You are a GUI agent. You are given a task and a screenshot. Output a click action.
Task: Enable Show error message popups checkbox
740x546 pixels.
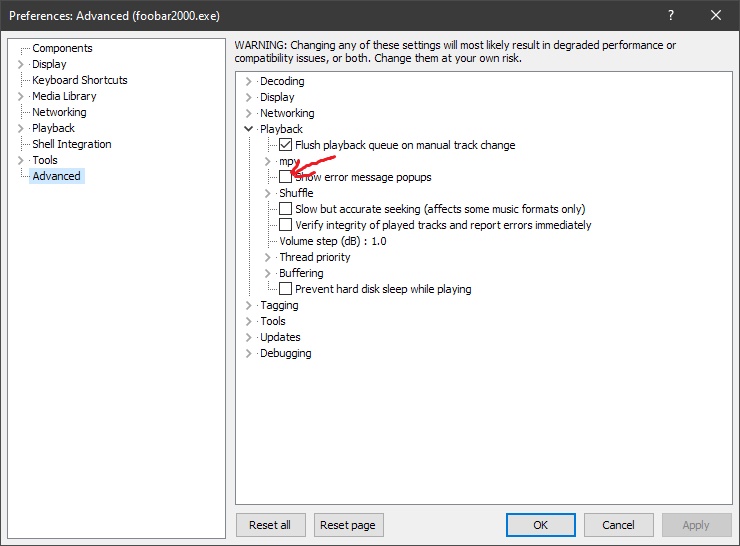285,177
